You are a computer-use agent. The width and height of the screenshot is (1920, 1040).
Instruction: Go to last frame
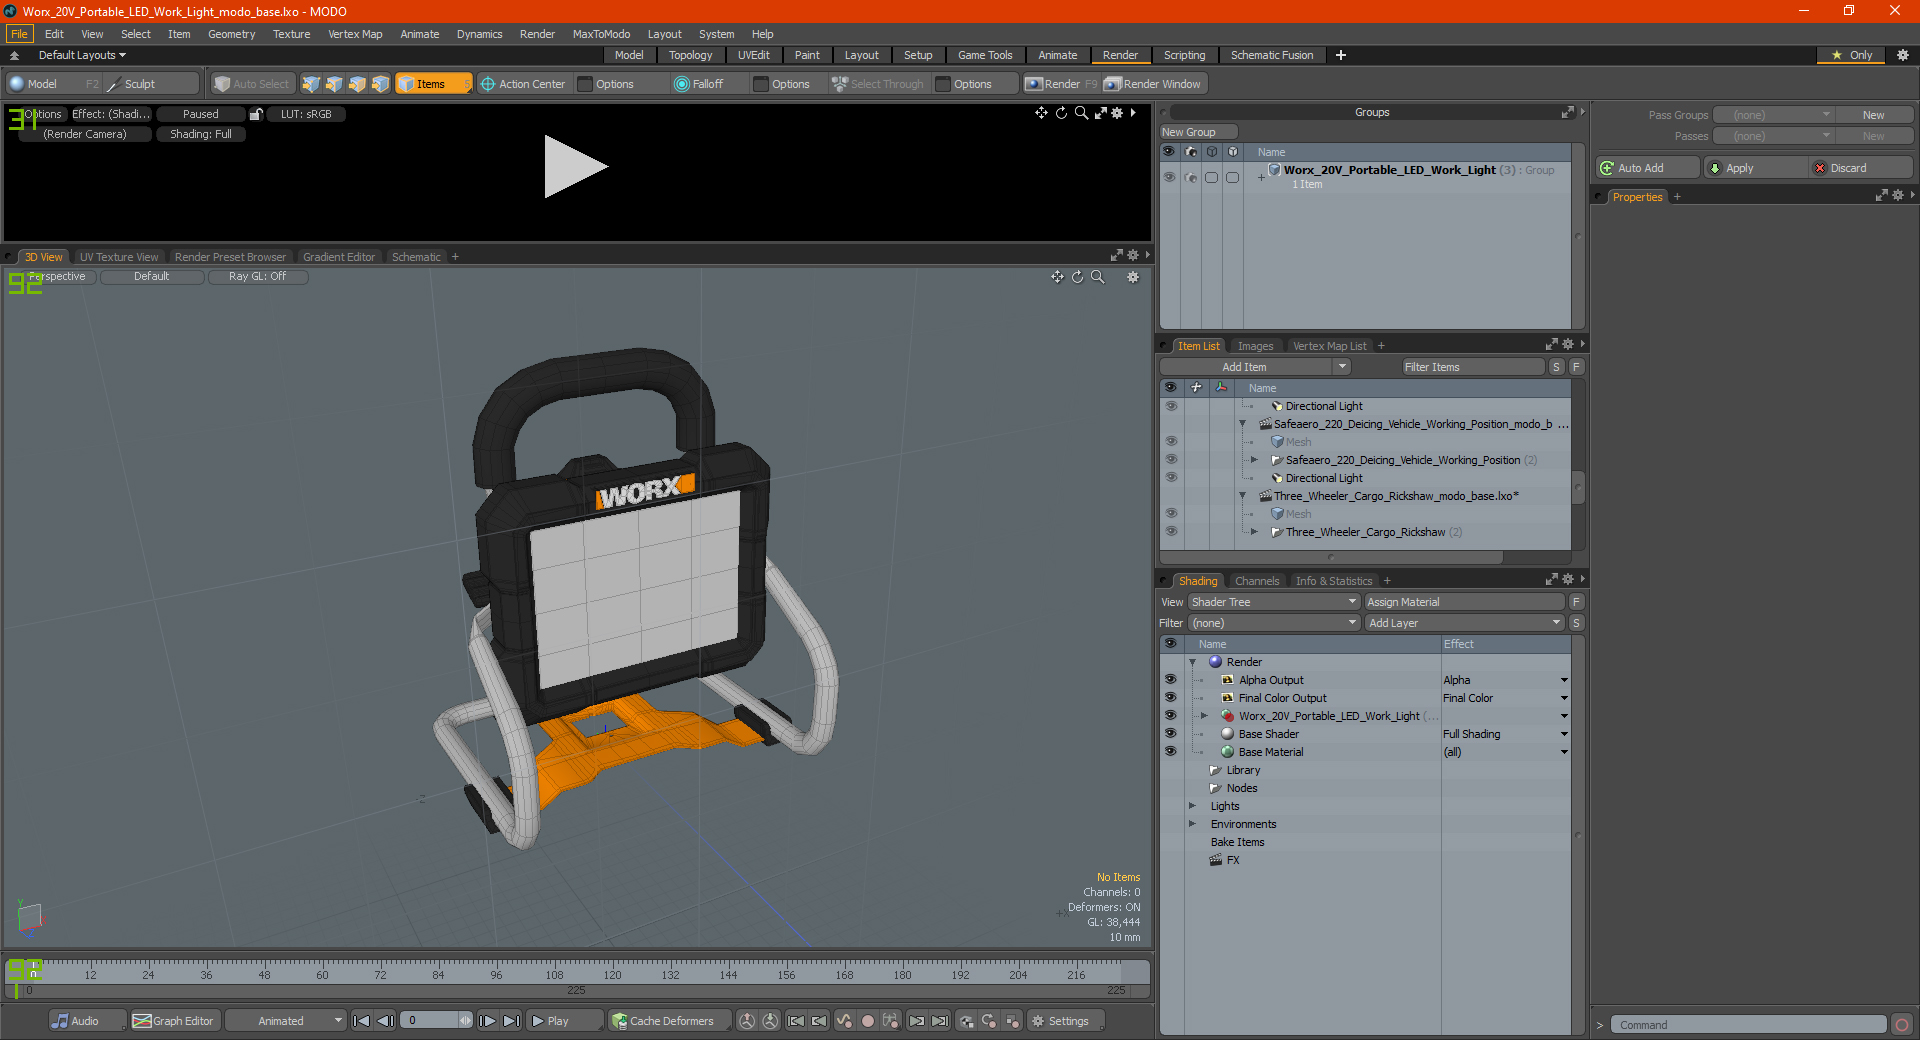(x=511, y=1021)
